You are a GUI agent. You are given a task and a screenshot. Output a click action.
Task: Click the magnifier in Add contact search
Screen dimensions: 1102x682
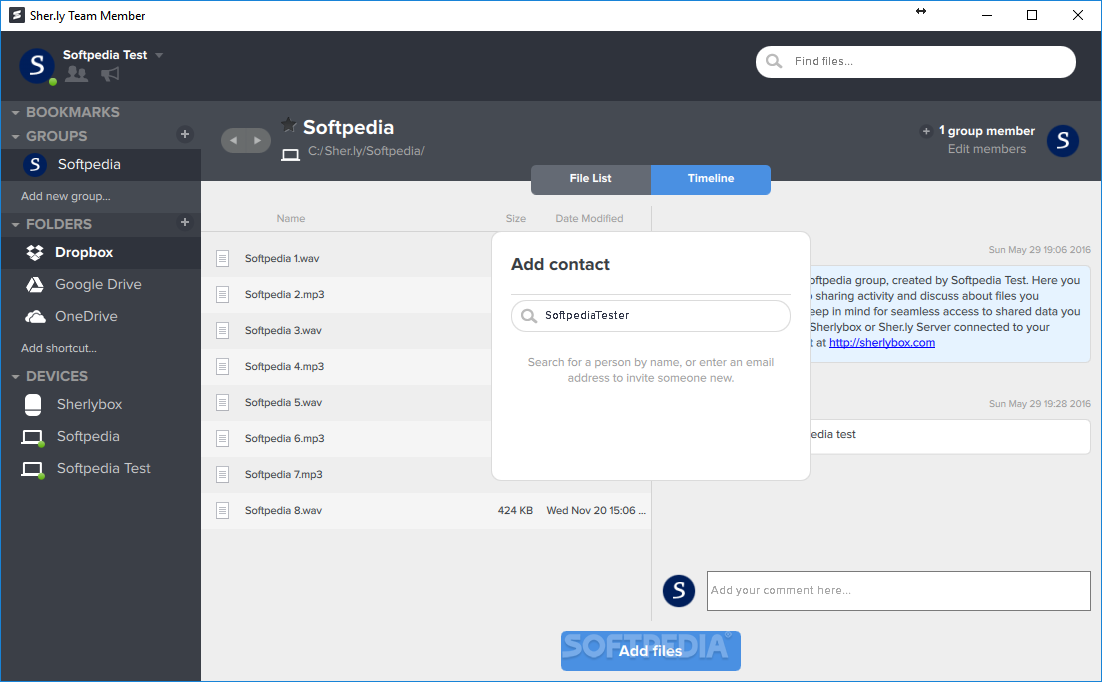(x=529, y=316)
